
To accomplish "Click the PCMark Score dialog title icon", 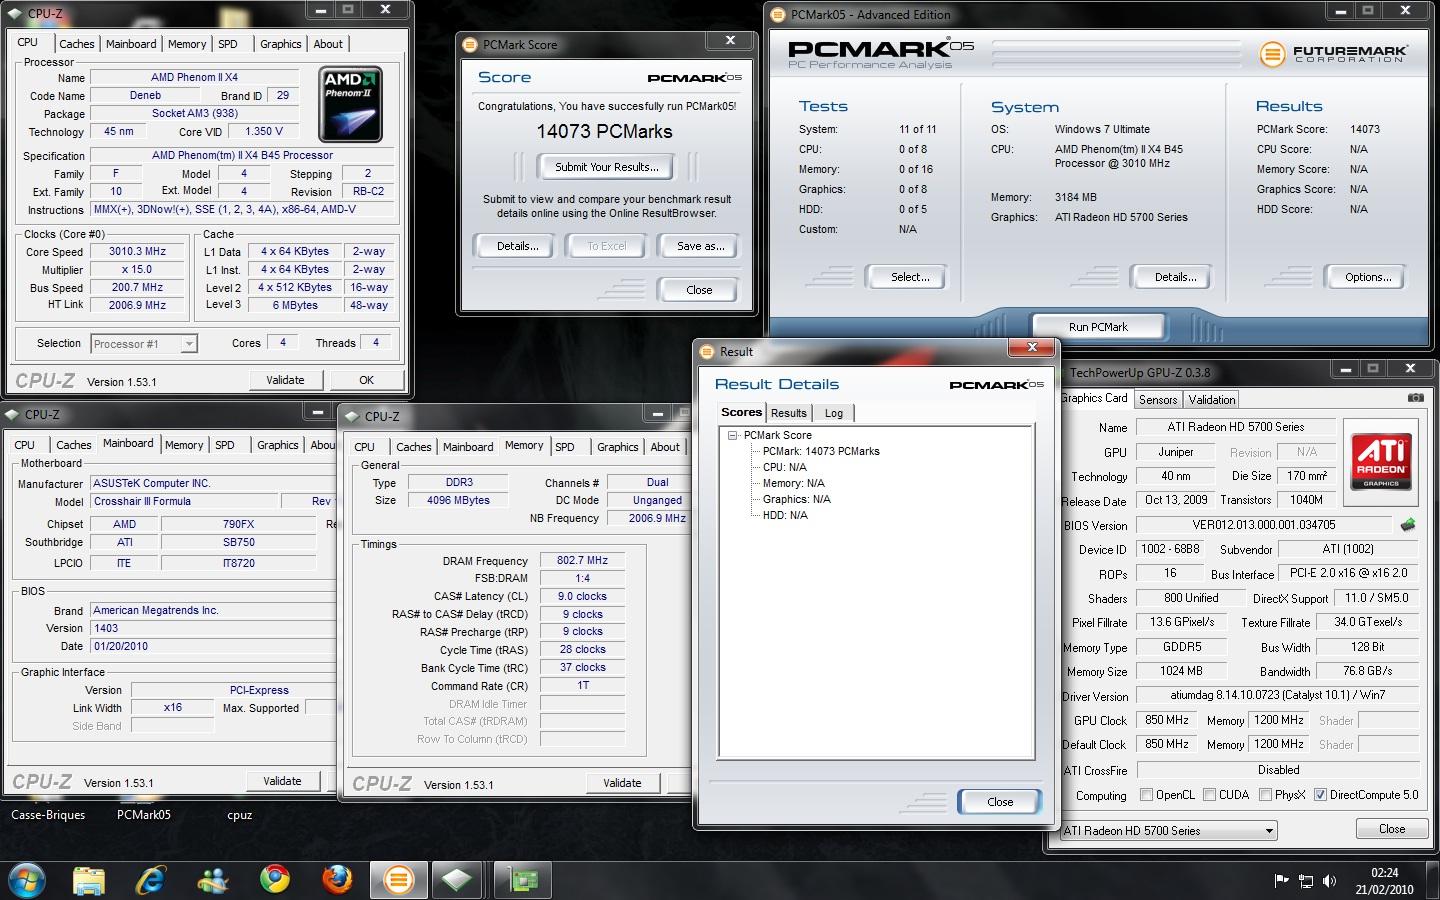I will pos(471,44).
